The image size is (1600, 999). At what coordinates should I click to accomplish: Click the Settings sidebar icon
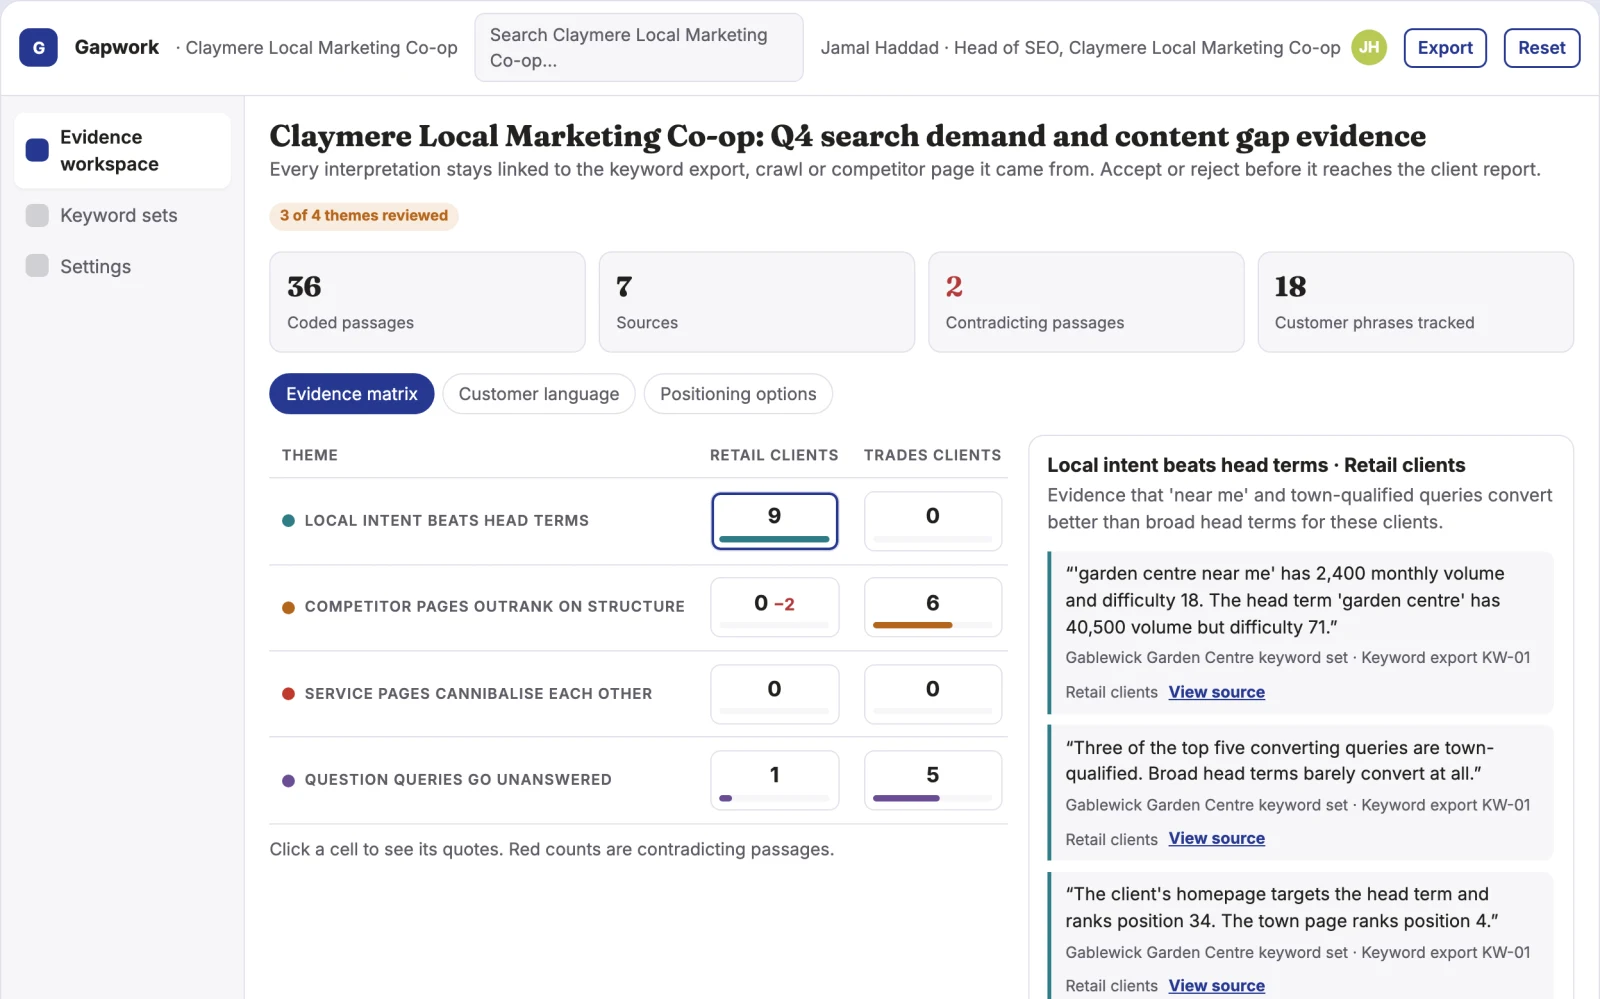37,266
